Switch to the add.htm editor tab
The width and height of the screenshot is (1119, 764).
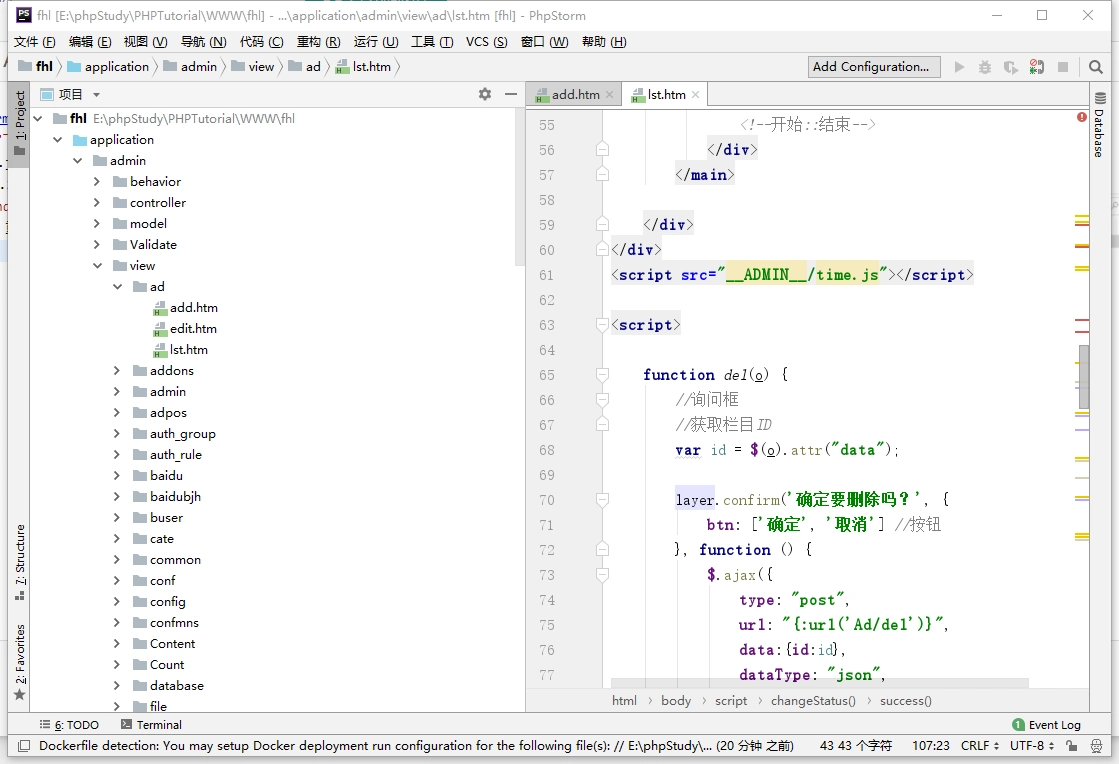(575, 95)
